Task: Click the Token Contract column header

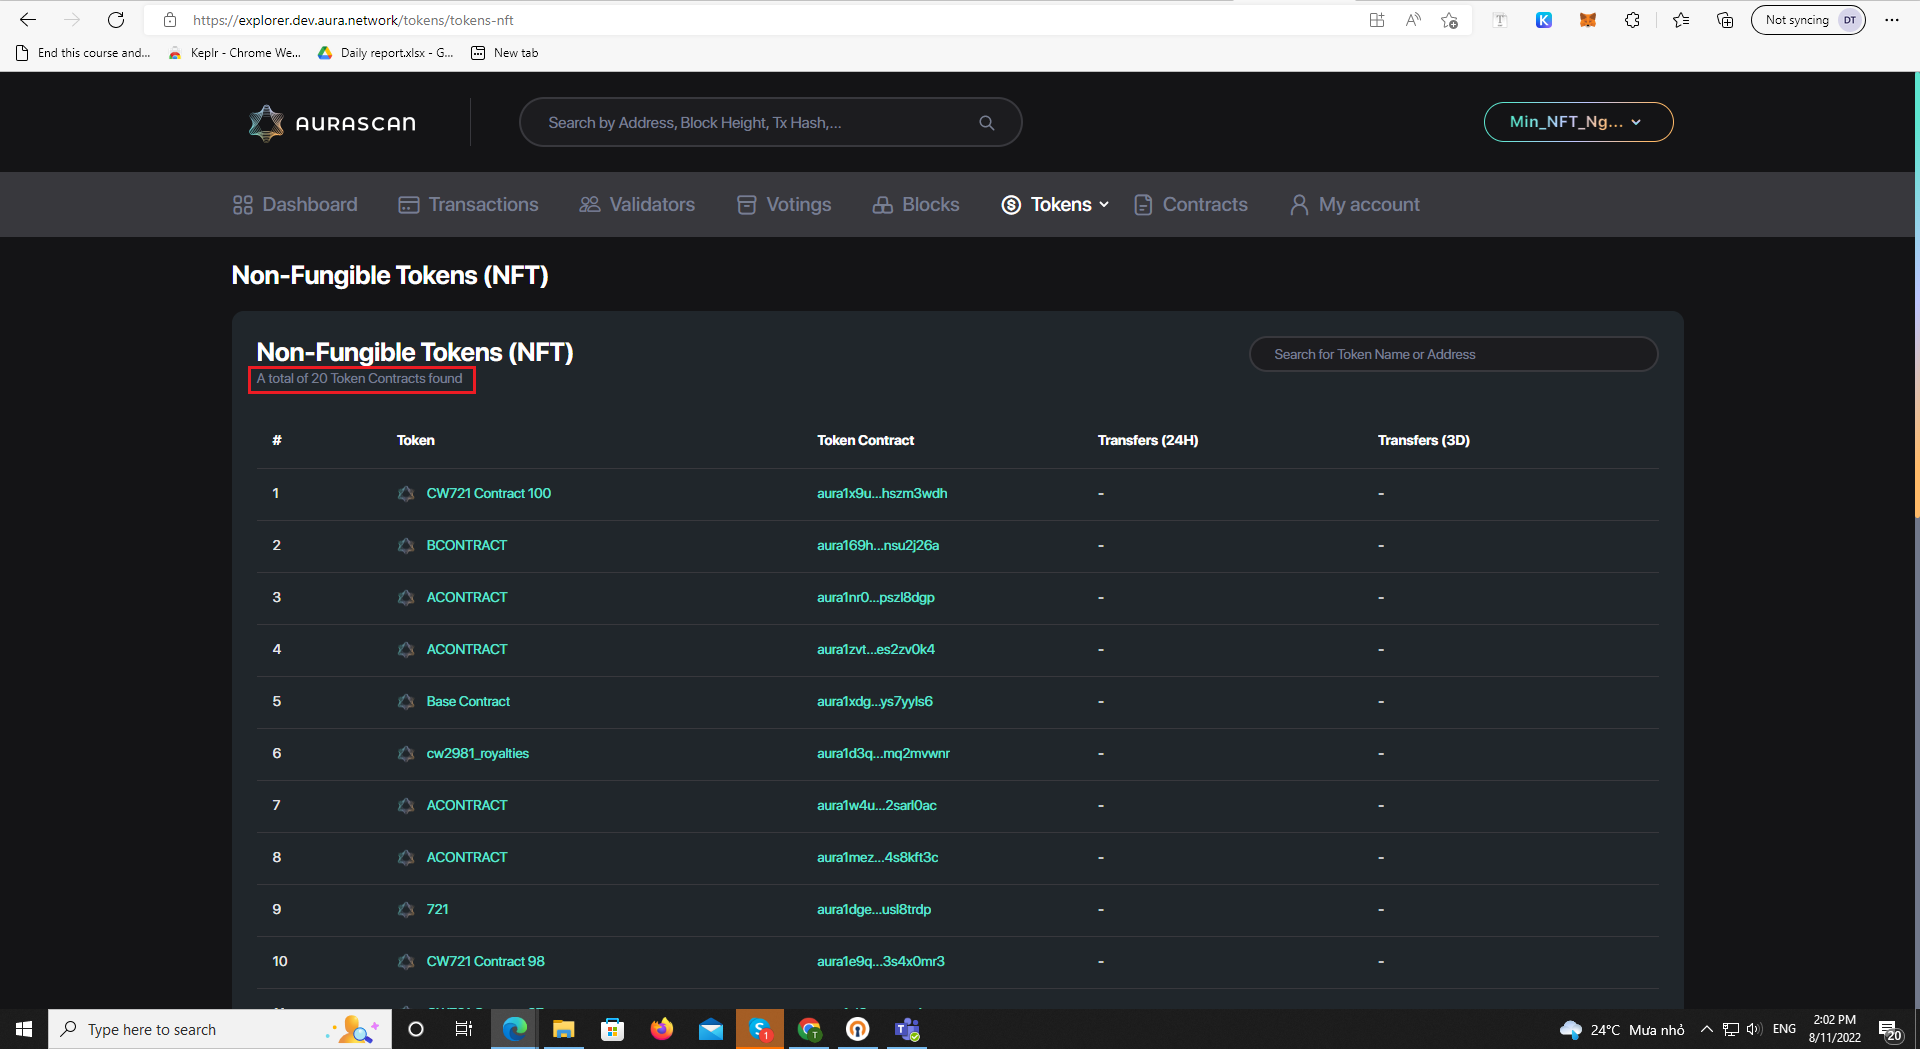Action: (866, 441)
